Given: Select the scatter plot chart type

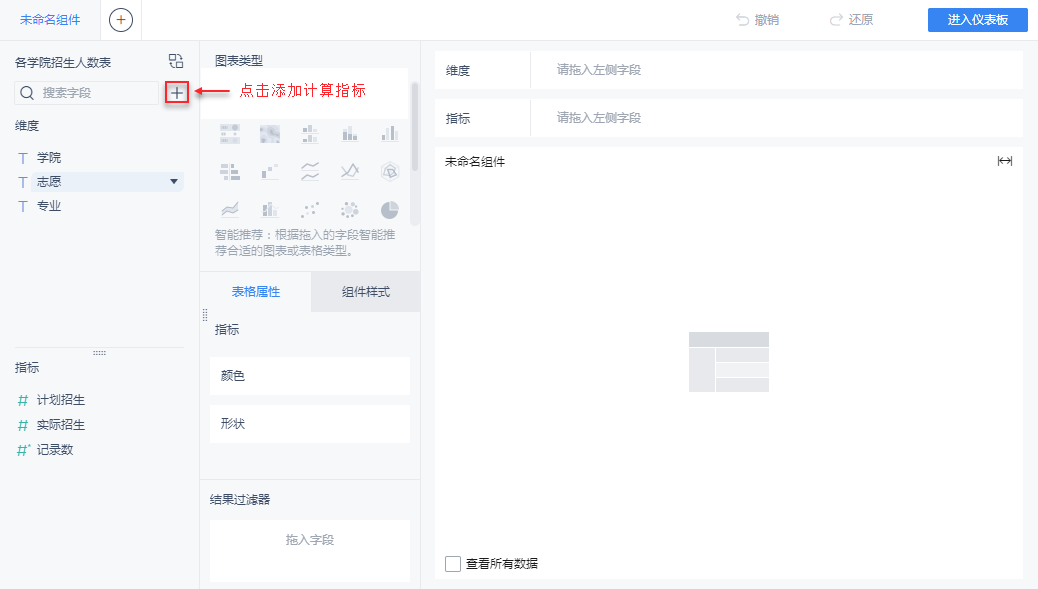Looking at the screenshot, I should pyautogui.click(x=310, y=210).
